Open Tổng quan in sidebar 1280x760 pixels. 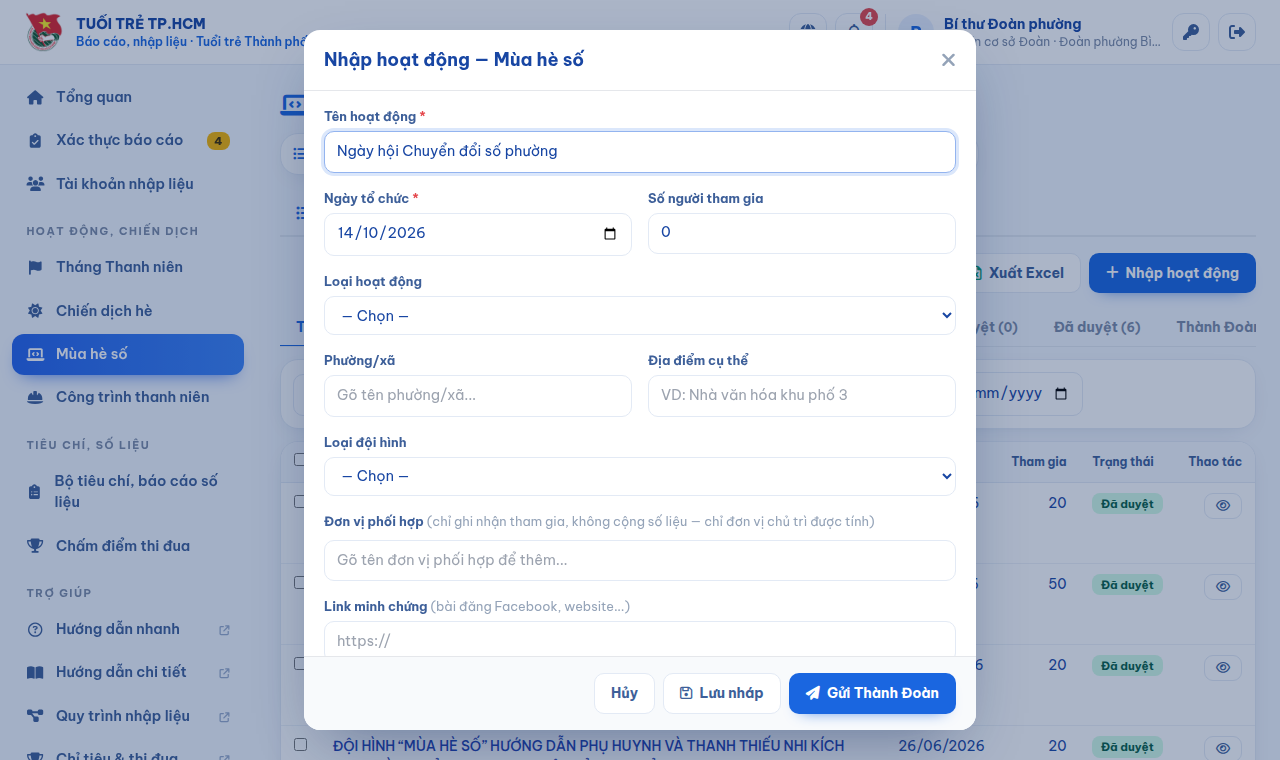tap(128, 97)
